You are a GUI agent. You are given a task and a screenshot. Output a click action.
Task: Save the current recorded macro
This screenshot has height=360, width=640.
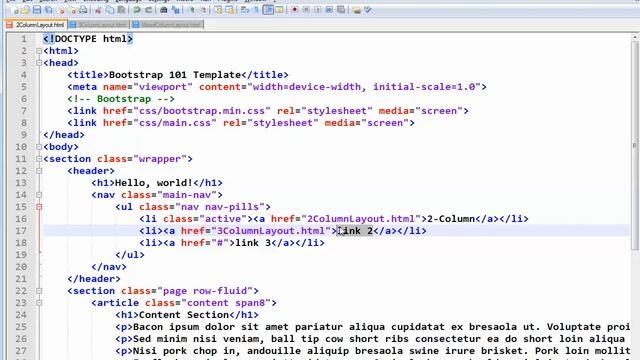[x=341, y=10]
